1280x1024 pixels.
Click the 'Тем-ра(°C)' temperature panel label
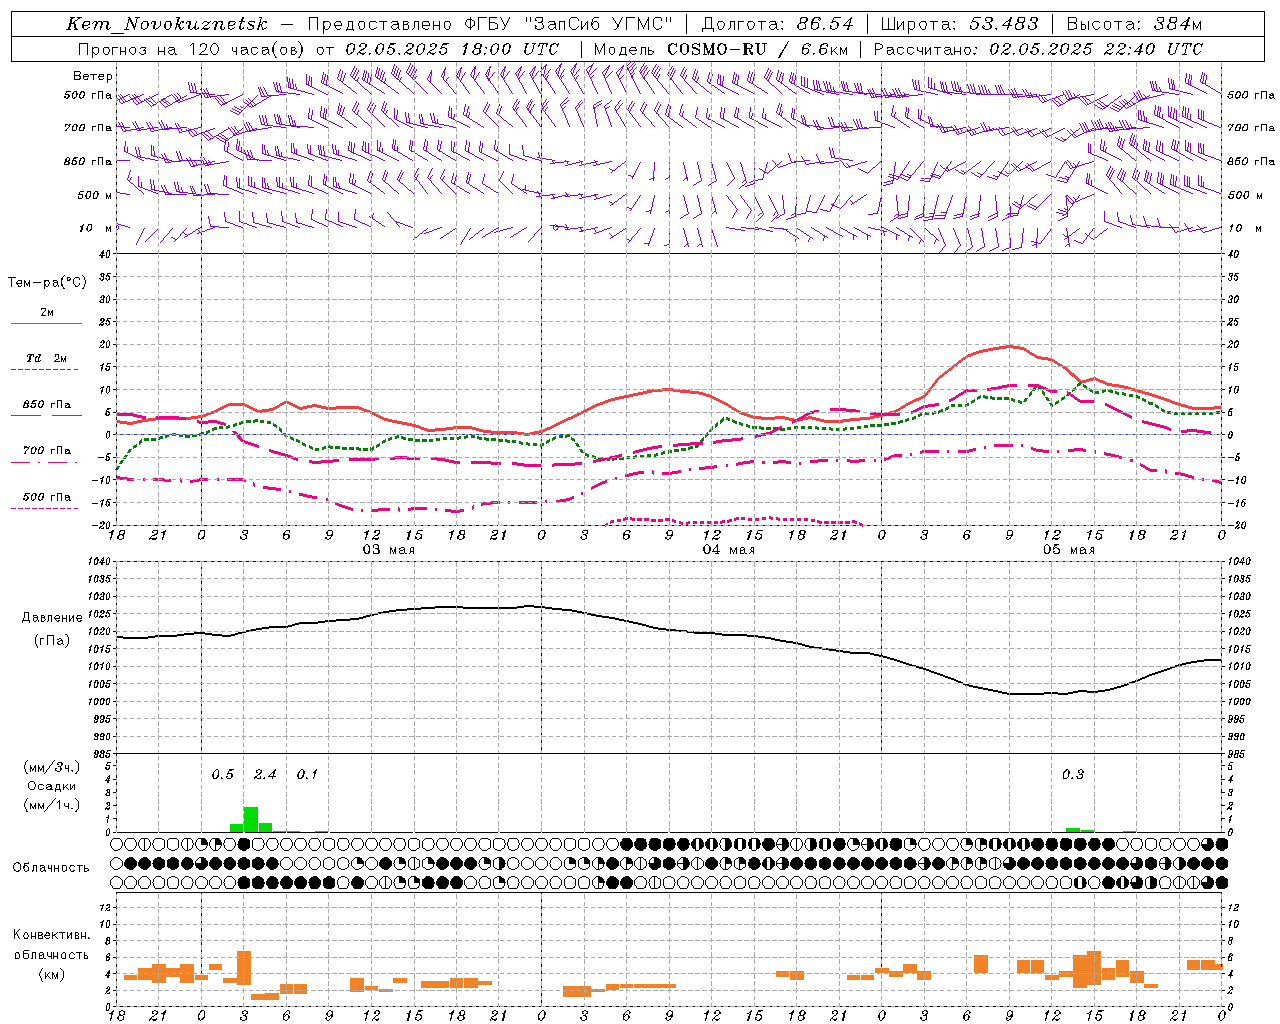coord(47,283)
